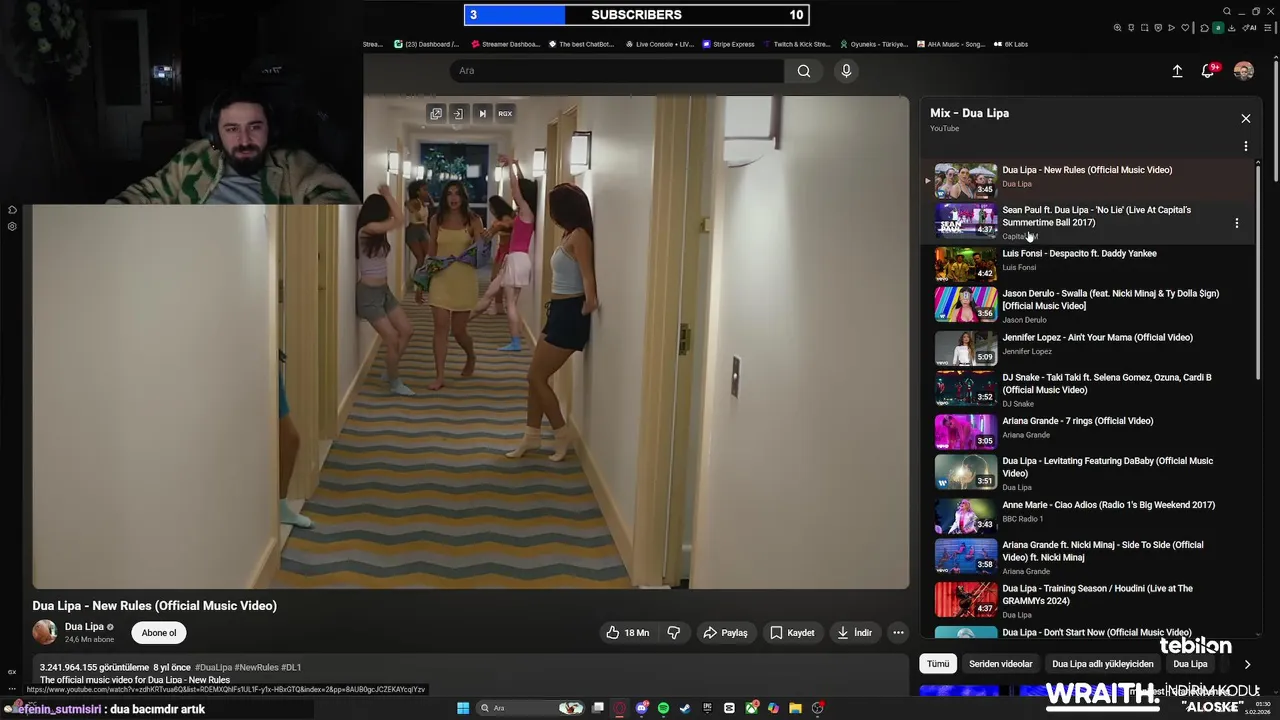Open YouTube notifications bell
This screenshot has width=1280, height=720.
tap(1208, 71)
